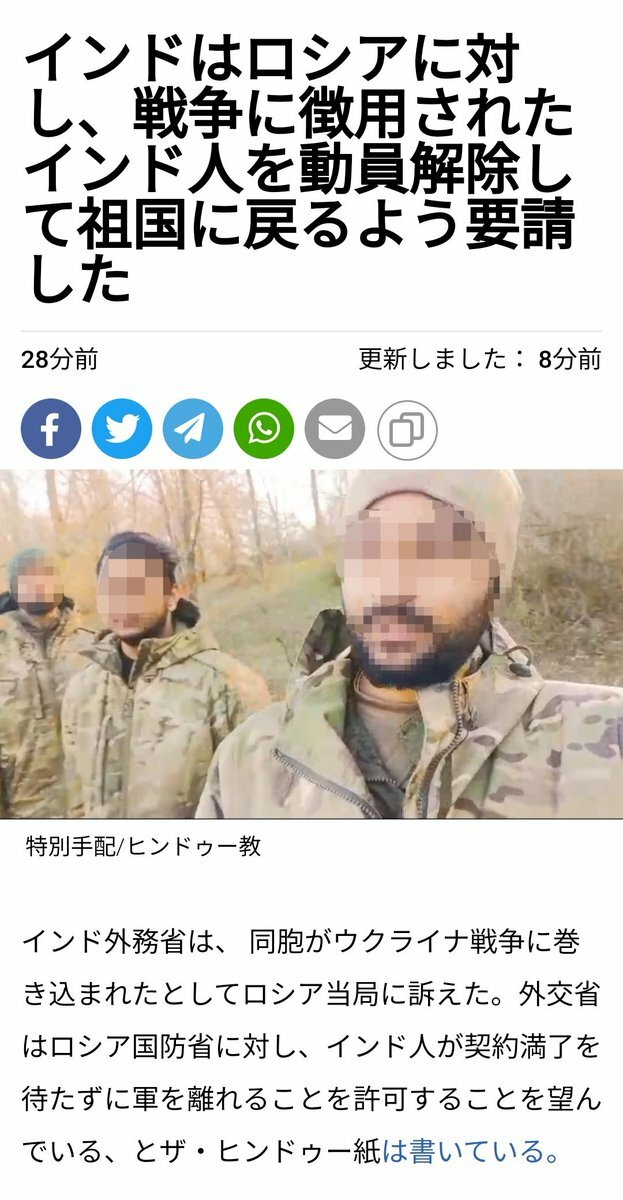The height and width of the screenshot is (1200, 623).
Task: Tap the body line starting 「待たずに軍を離れる」
Action: pos(311,1100)
